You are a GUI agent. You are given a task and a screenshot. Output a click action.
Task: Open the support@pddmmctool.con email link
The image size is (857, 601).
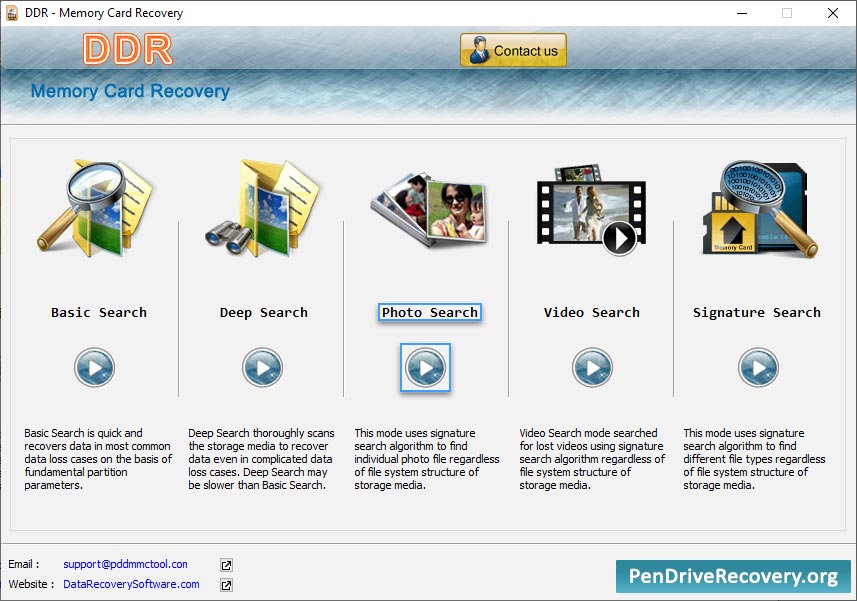pos(125,564)
